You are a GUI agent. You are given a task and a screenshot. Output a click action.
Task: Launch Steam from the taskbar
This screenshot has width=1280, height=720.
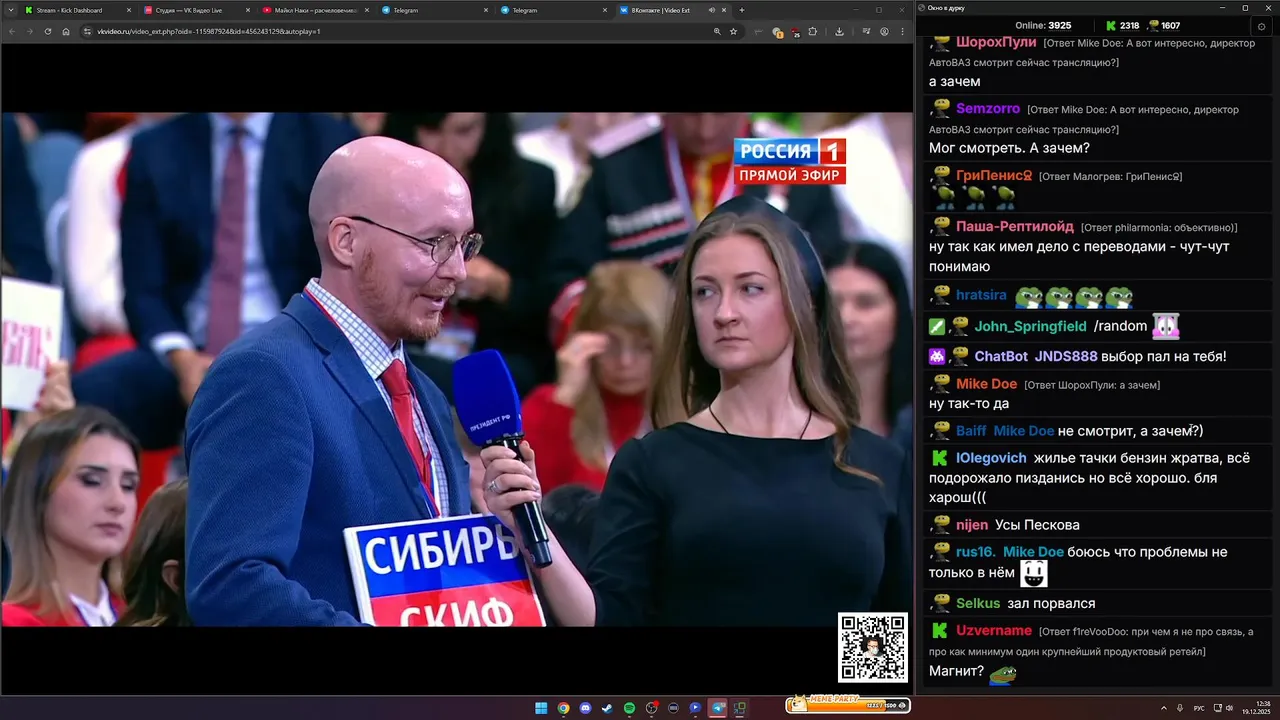click(607, 708)
